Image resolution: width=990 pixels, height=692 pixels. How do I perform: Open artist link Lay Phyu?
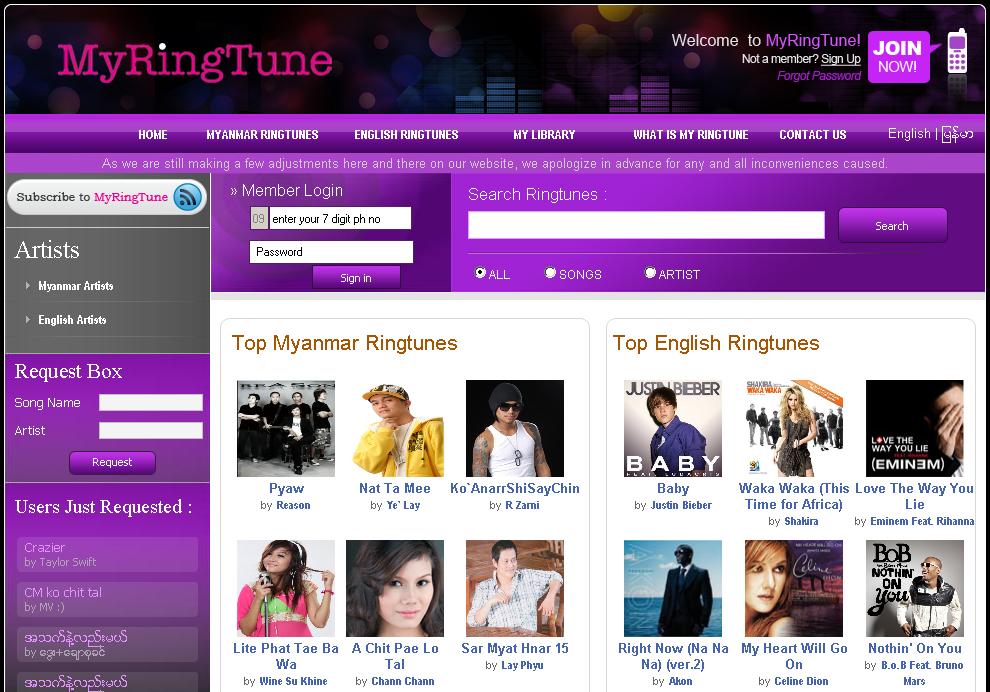(522, 665)
